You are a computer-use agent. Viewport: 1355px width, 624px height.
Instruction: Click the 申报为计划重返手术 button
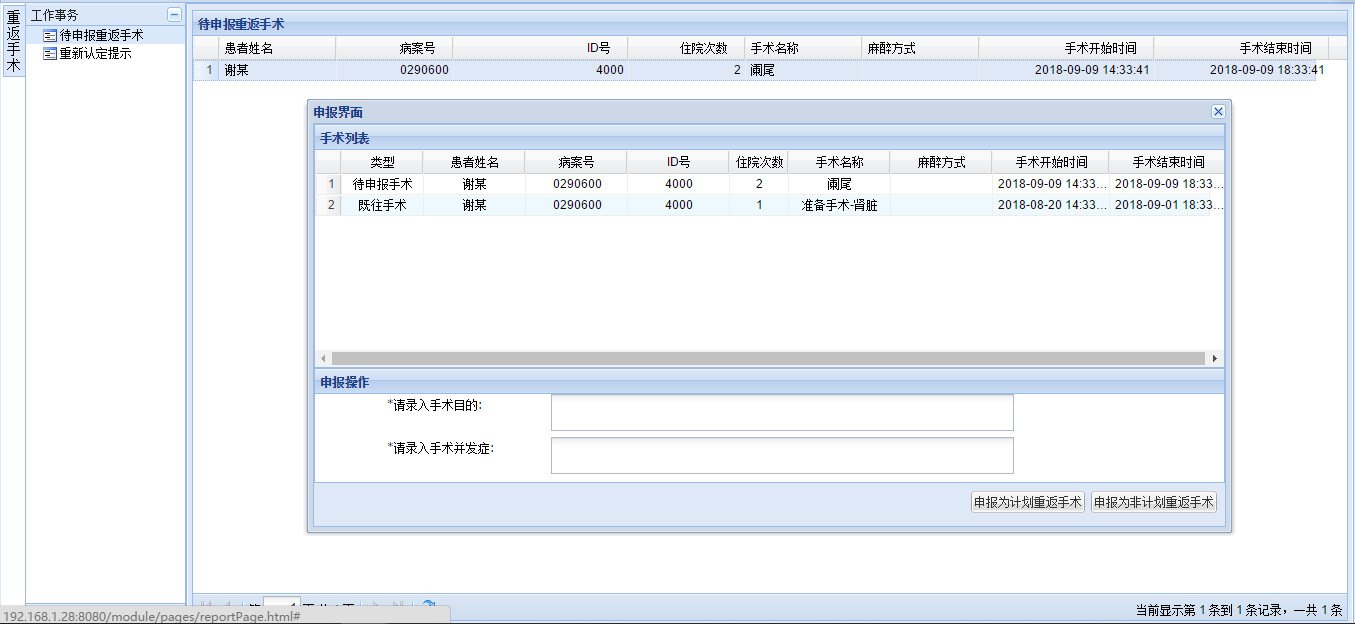1027,502
